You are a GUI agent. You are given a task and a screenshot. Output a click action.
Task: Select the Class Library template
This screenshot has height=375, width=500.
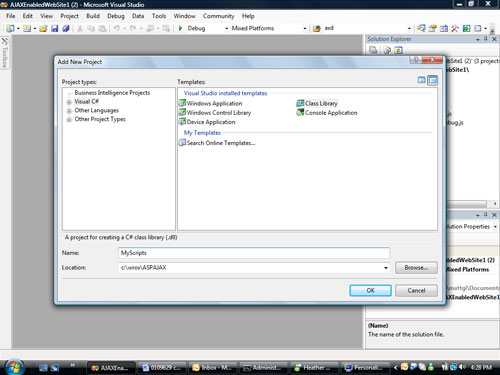(317, 103)
